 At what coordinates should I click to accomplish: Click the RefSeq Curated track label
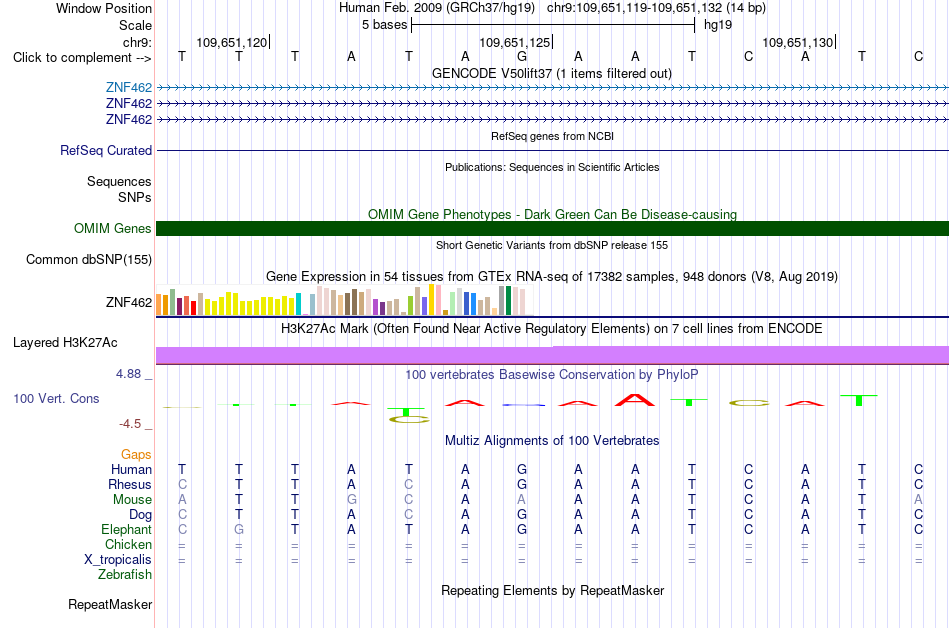click(x=105, y=150)
